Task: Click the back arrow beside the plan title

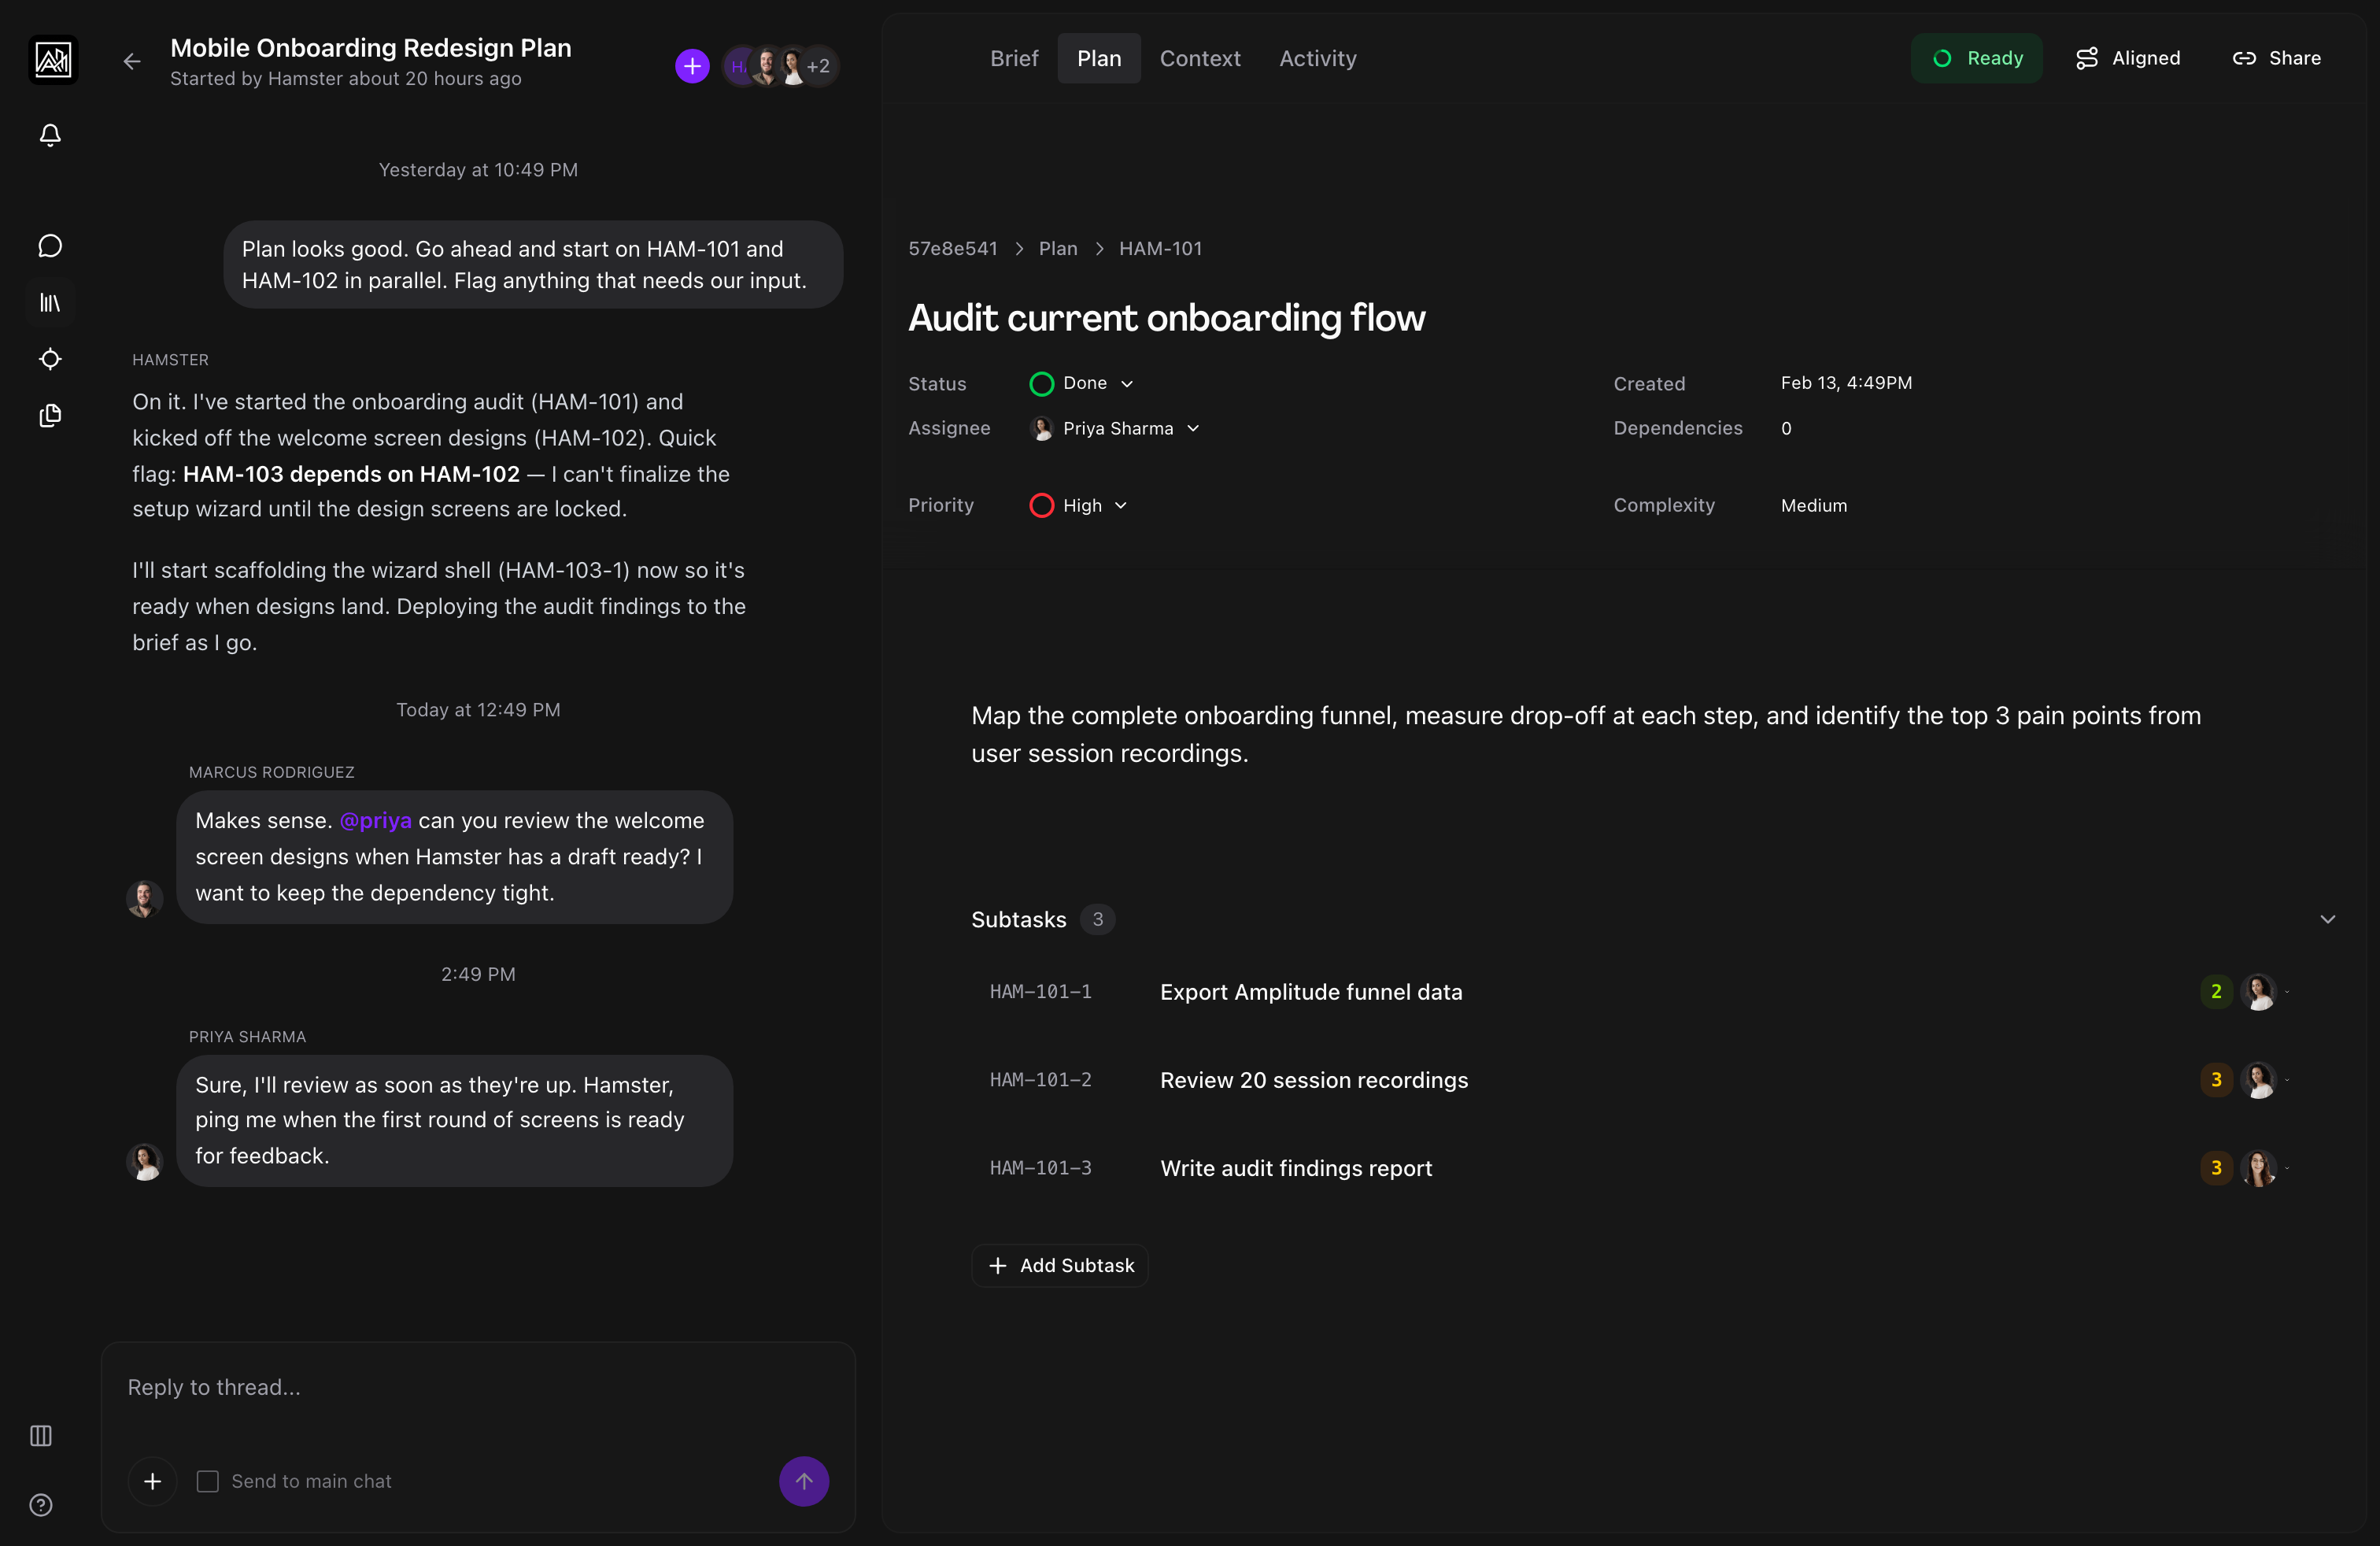Action: 132,62
